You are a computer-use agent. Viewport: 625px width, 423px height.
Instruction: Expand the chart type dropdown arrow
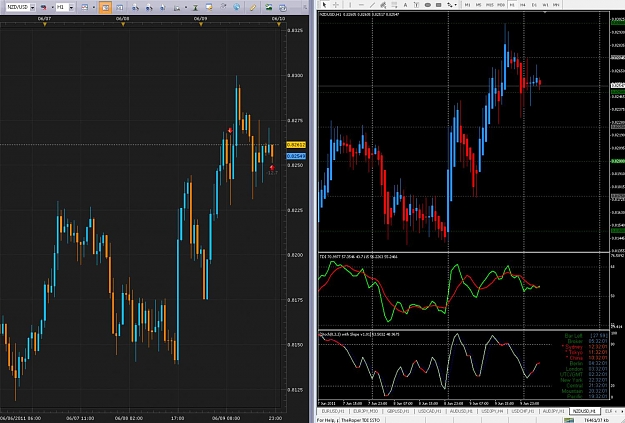(x=94, y=7)
